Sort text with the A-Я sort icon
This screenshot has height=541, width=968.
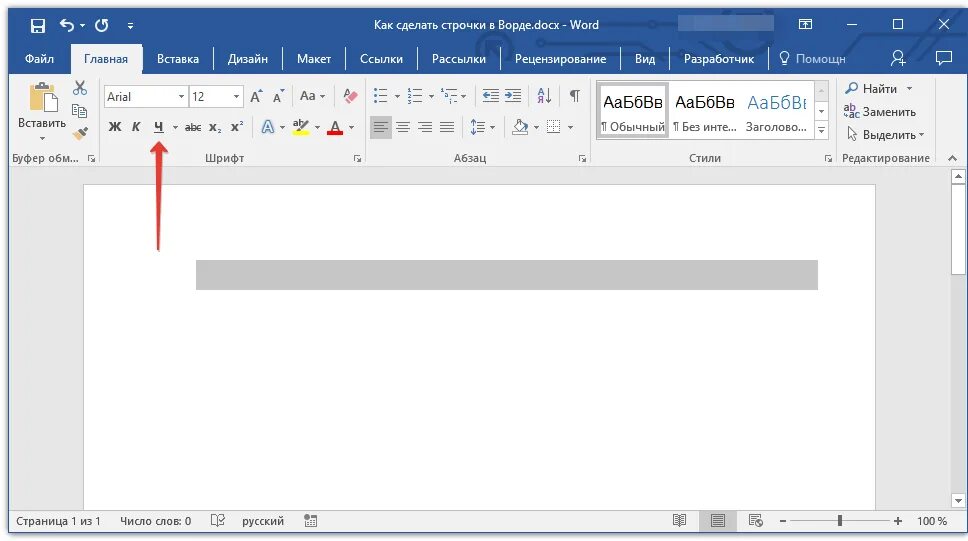coord(544,96)
